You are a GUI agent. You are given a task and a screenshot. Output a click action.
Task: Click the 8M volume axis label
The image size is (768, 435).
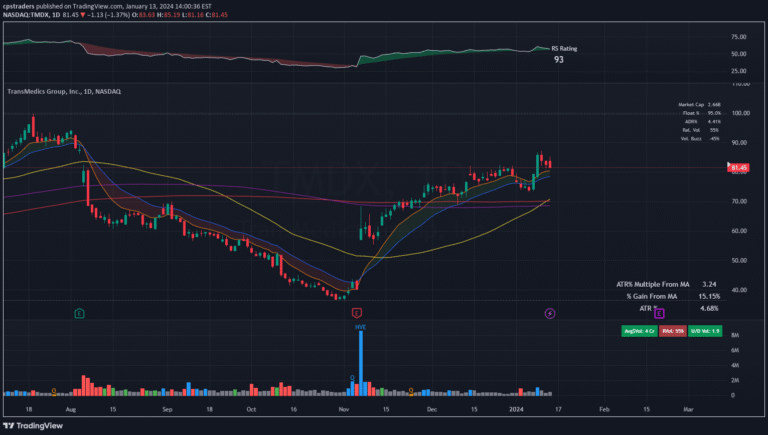(735, 335)
